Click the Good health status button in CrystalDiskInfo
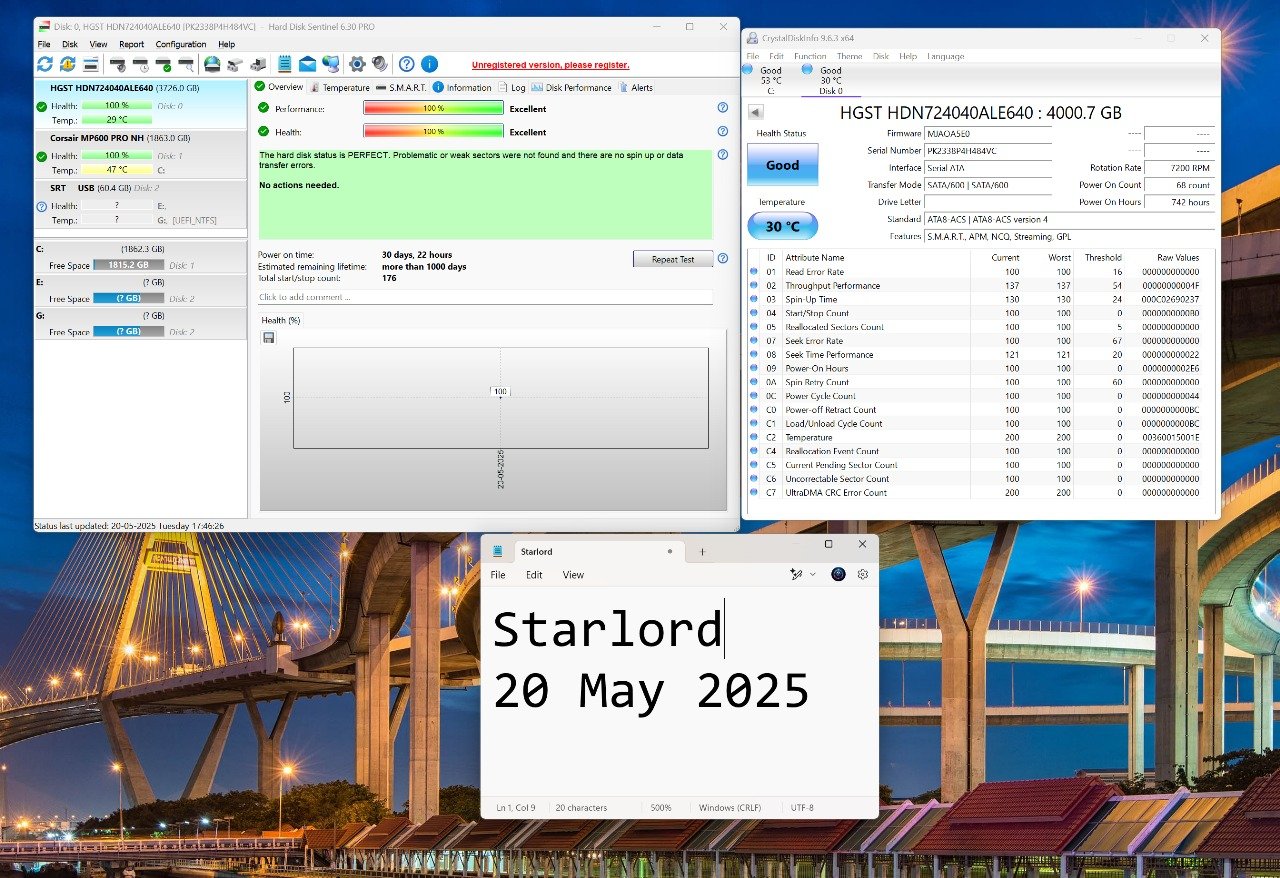 (x=782, y=164)
